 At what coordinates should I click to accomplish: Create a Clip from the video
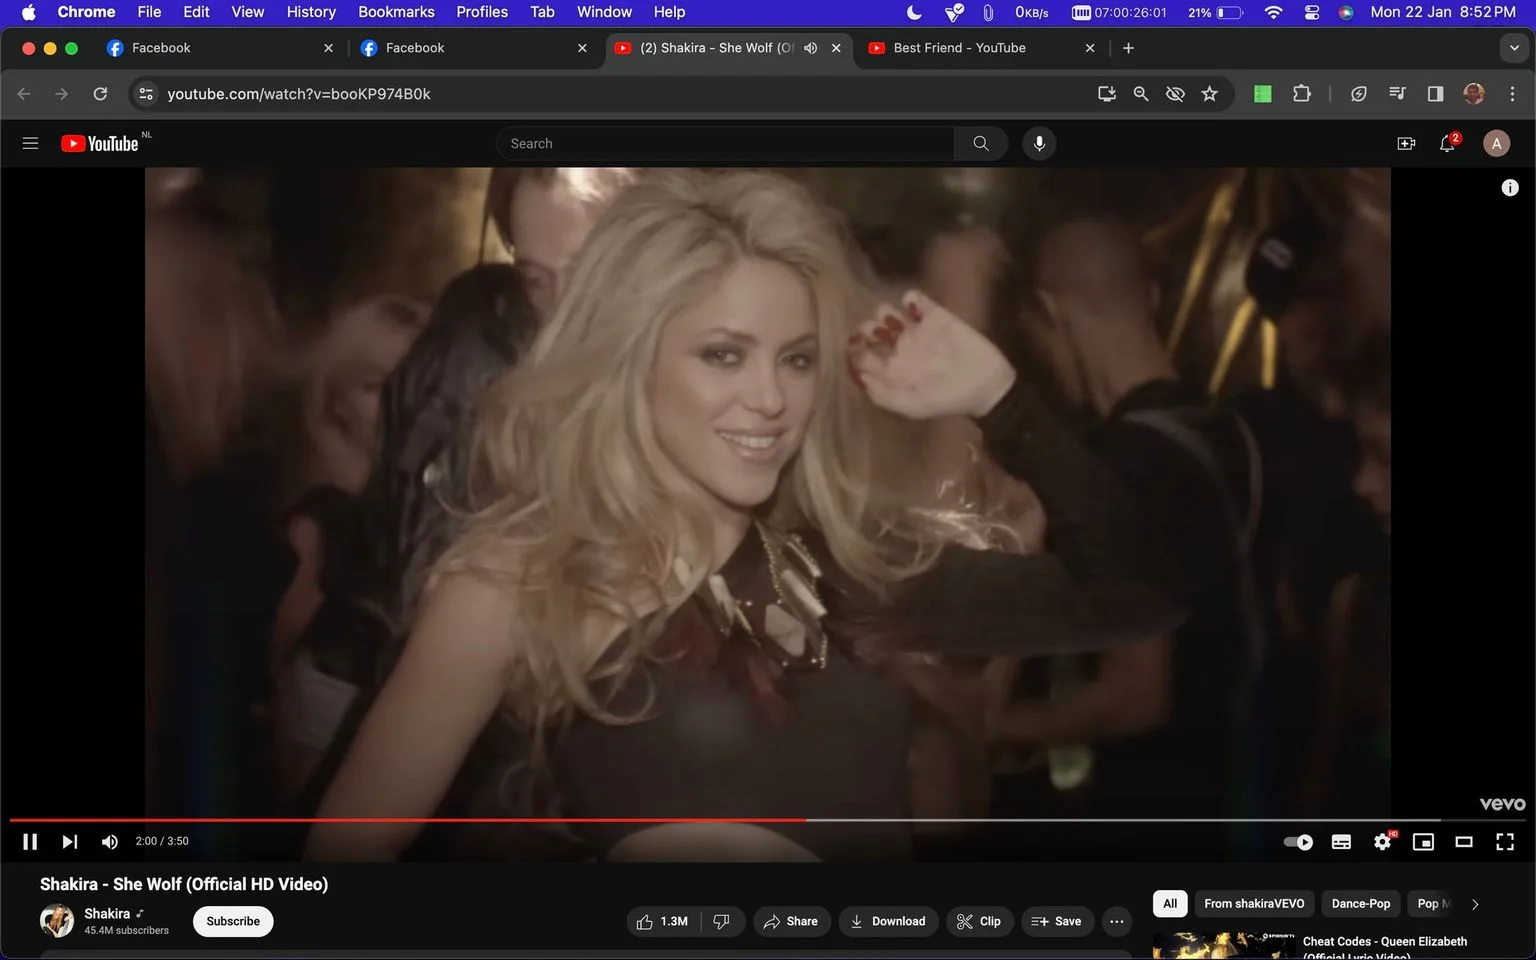tap(979, 921)
